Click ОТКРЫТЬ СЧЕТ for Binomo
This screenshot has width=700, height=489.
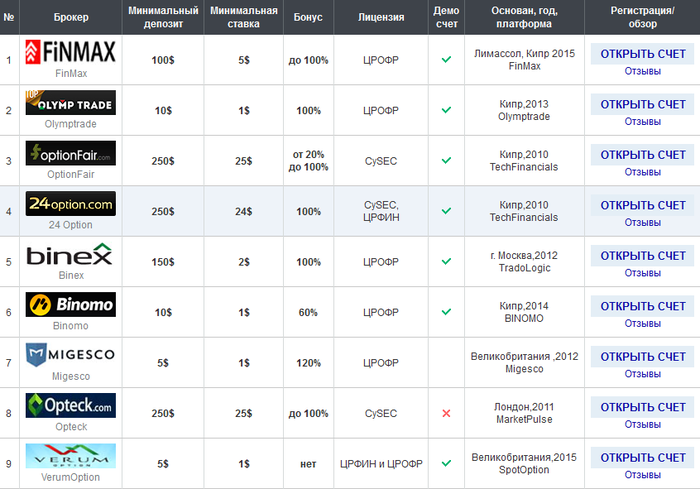pos(642,306)
